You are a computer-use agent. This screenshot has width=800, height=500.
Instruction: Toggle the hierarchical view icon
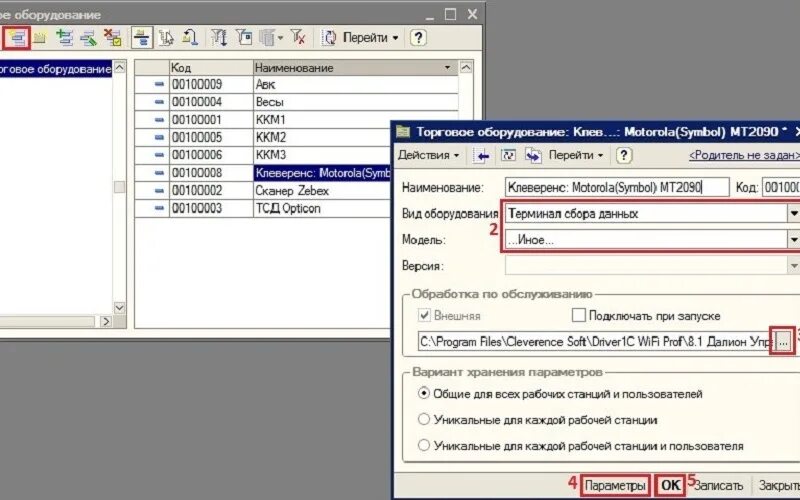[142, 38]
